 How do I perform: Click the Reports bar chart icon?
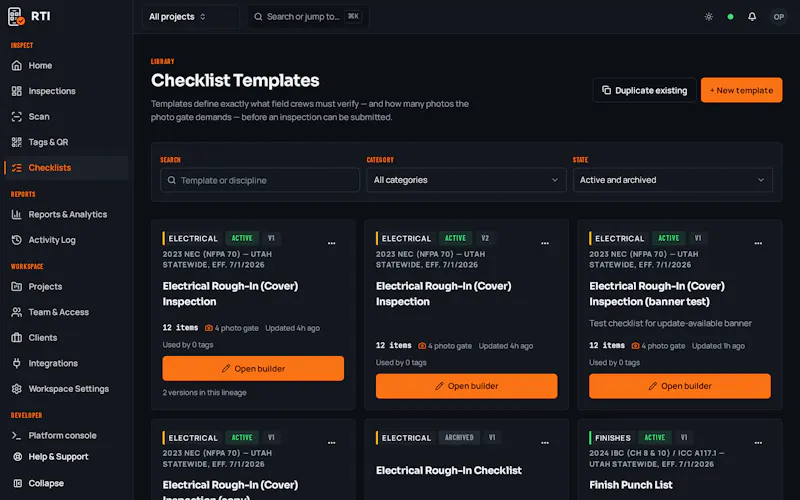click(17, 214)
